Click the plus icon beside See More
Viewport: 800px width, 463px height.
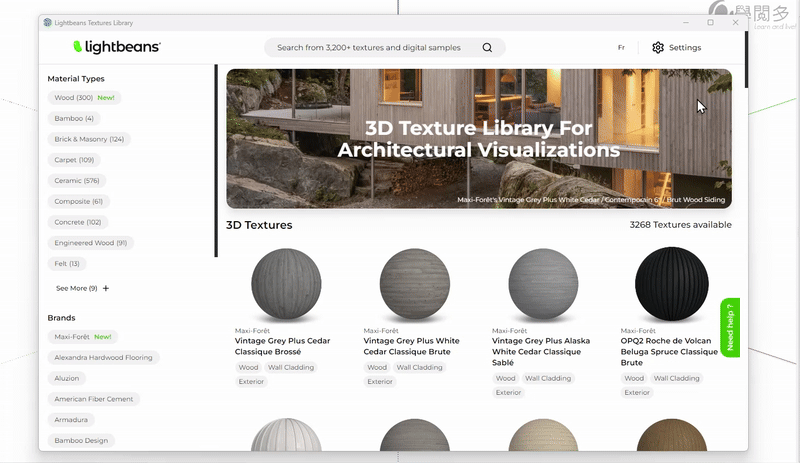coord(106,288)
